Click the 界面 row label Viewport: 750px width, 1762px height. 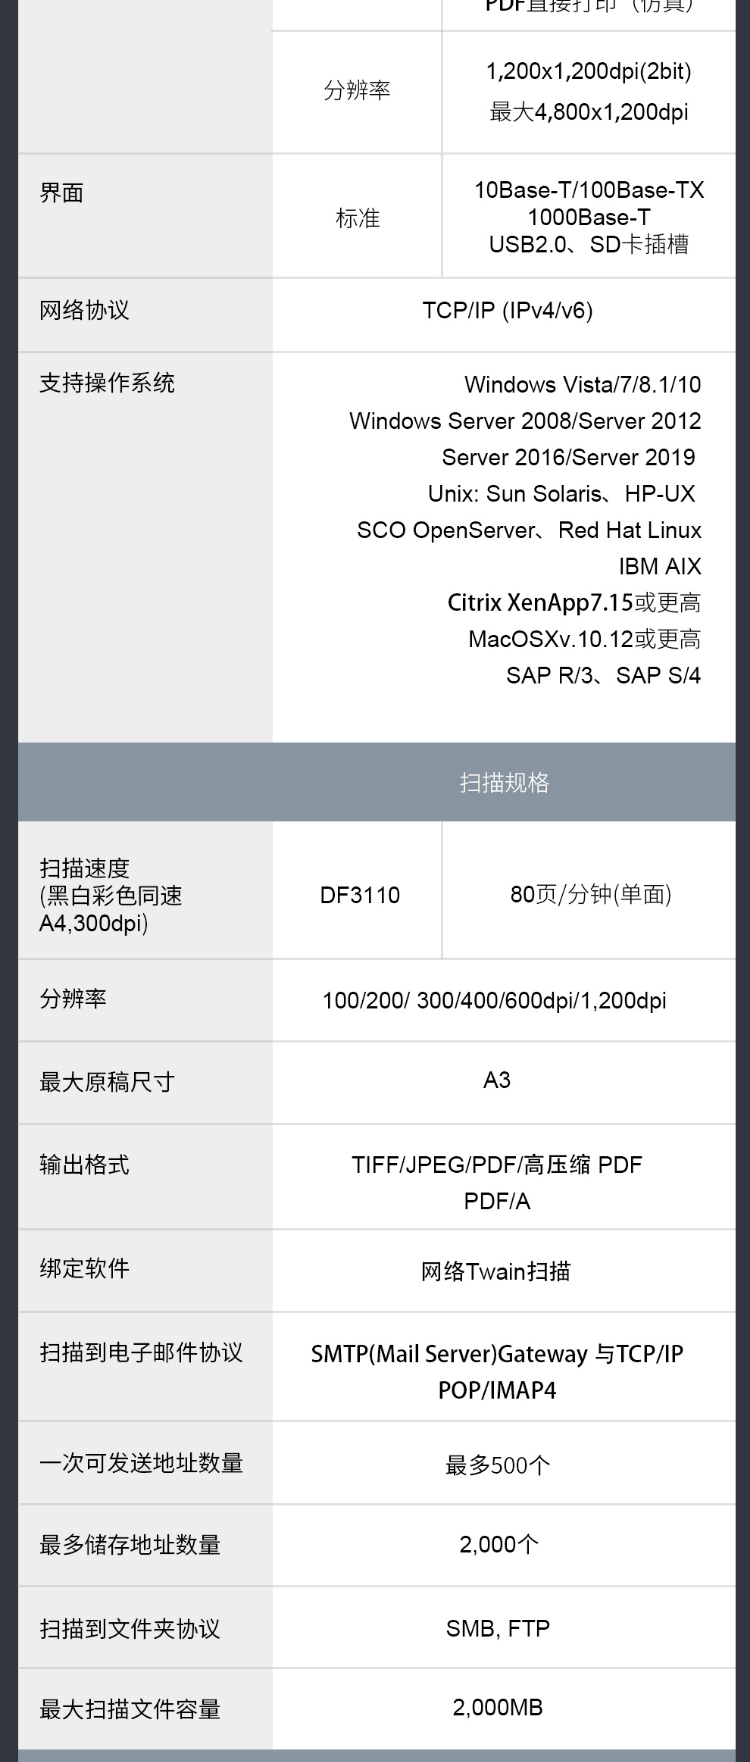point(61,193)
